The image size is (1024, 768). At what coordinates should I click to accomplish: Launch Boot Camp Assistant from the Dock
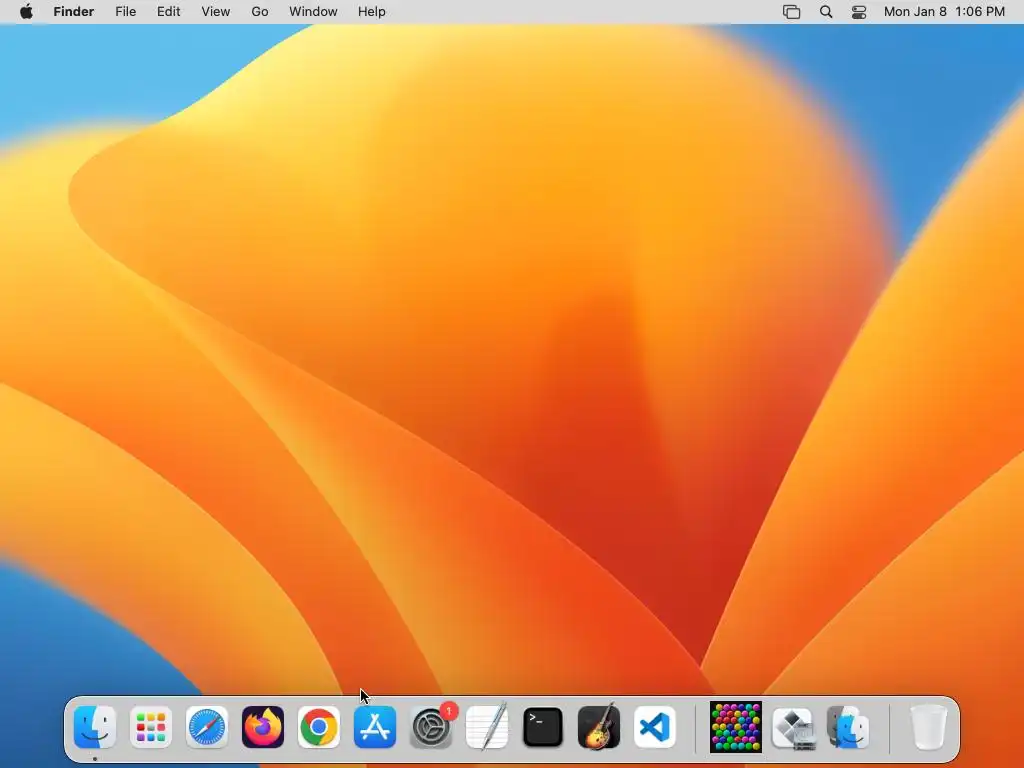pos(793,727)
